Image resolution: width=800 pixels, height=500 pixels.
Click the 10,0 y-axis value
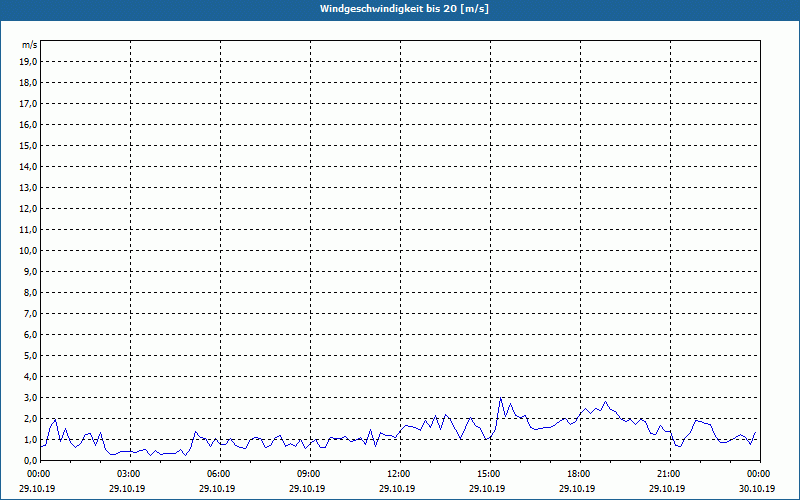tap(28, 251)
